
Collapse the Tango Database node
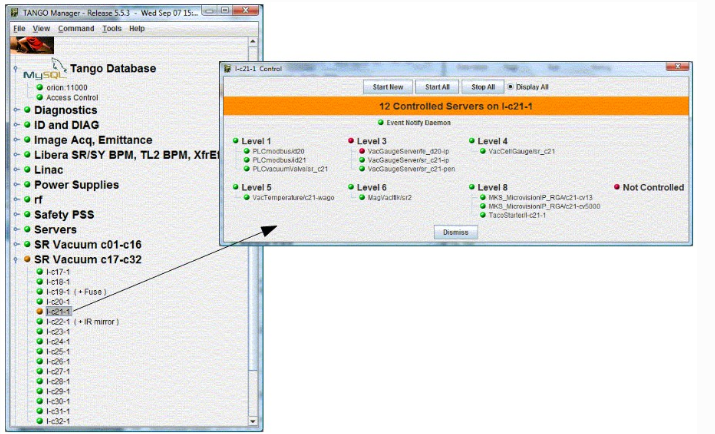(16, 69)
